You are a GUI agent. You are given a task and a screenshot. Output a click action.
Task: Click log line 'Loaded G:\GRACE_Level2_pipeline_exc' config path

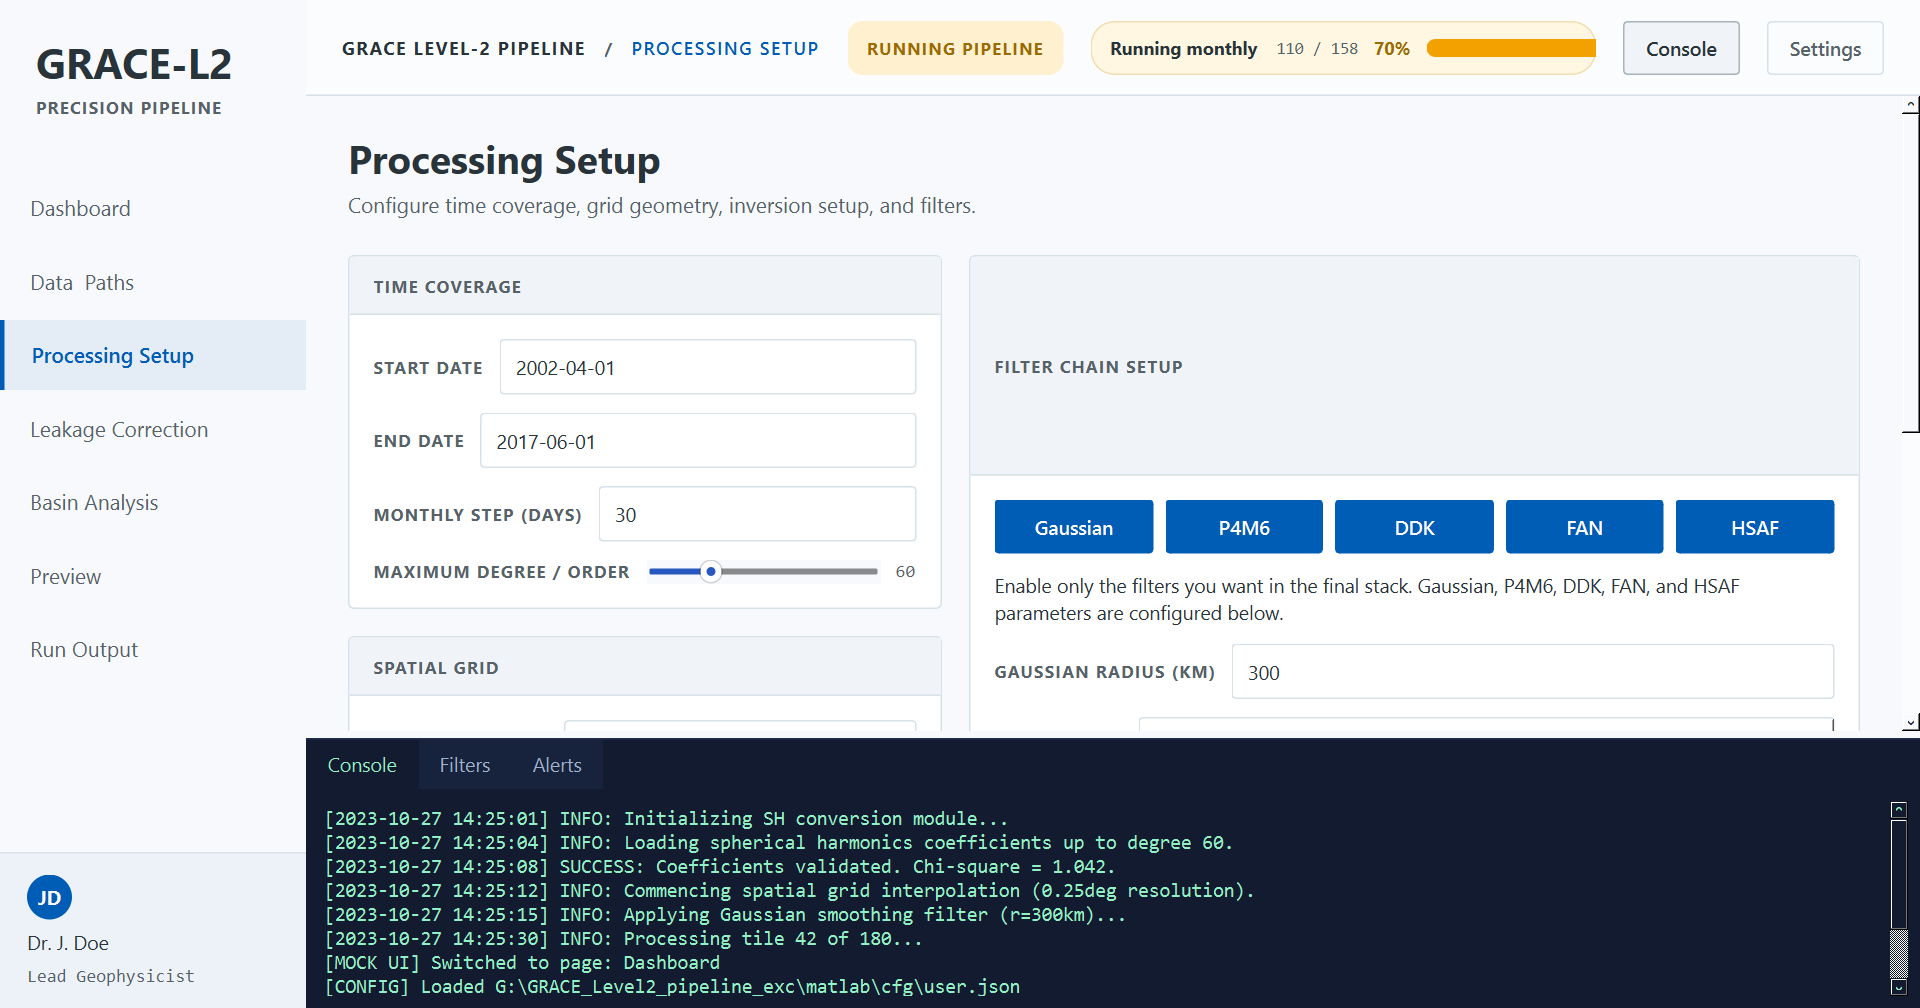click(x=672, y=987)
